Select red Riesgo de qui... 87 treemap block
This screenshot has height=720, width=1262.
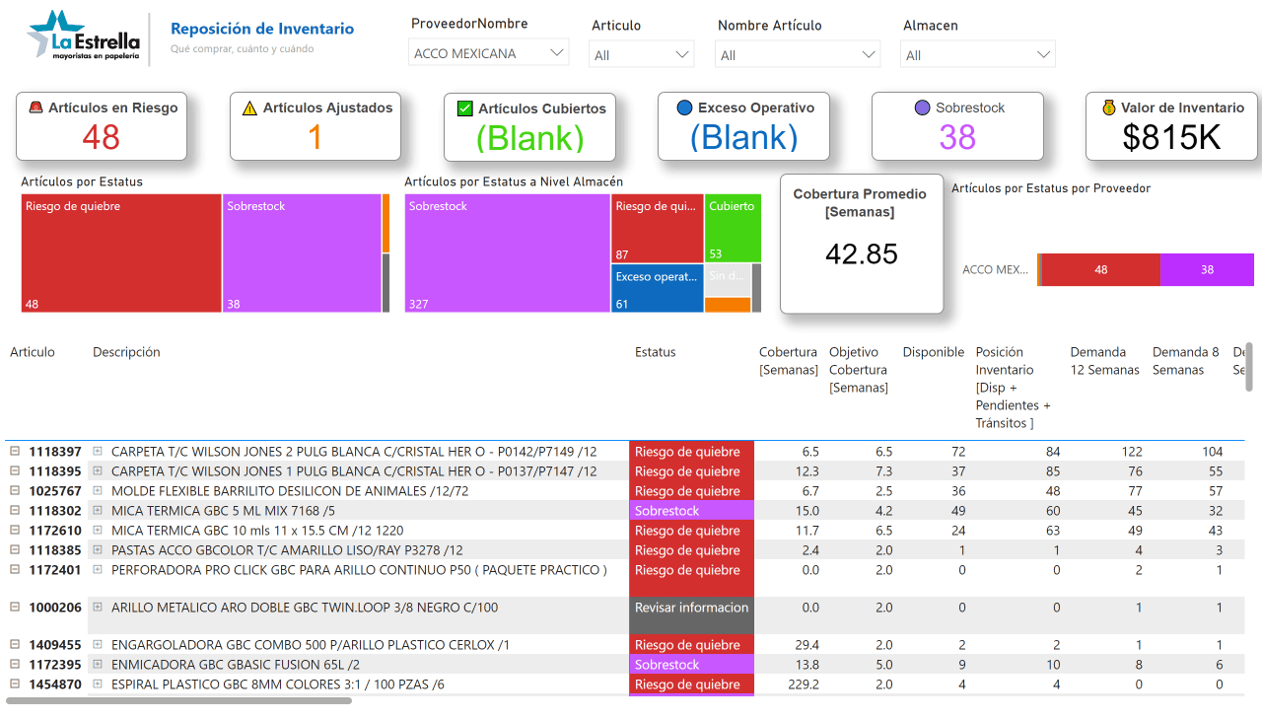pos(657,228)
